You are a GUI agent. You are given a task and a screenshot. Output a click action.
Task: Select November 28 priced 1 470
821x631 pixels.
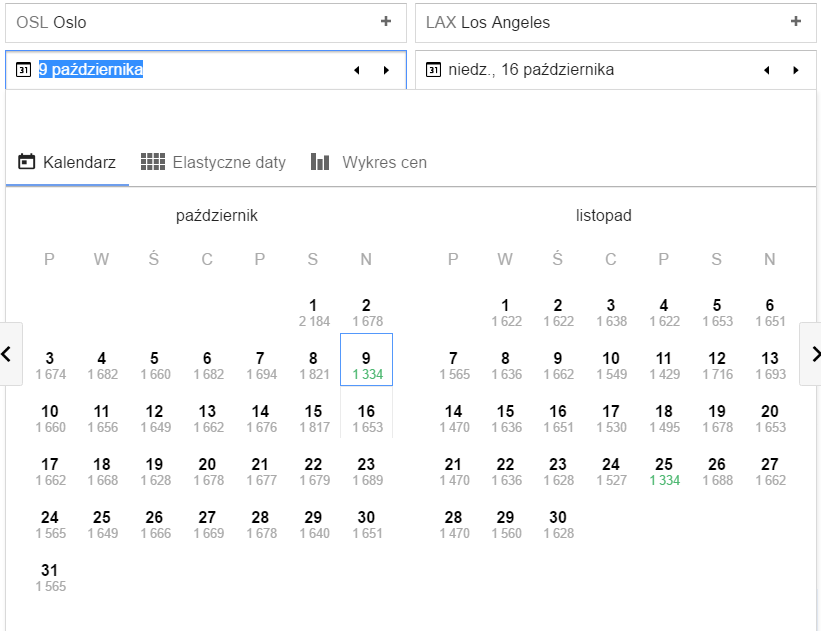point(453,524)
